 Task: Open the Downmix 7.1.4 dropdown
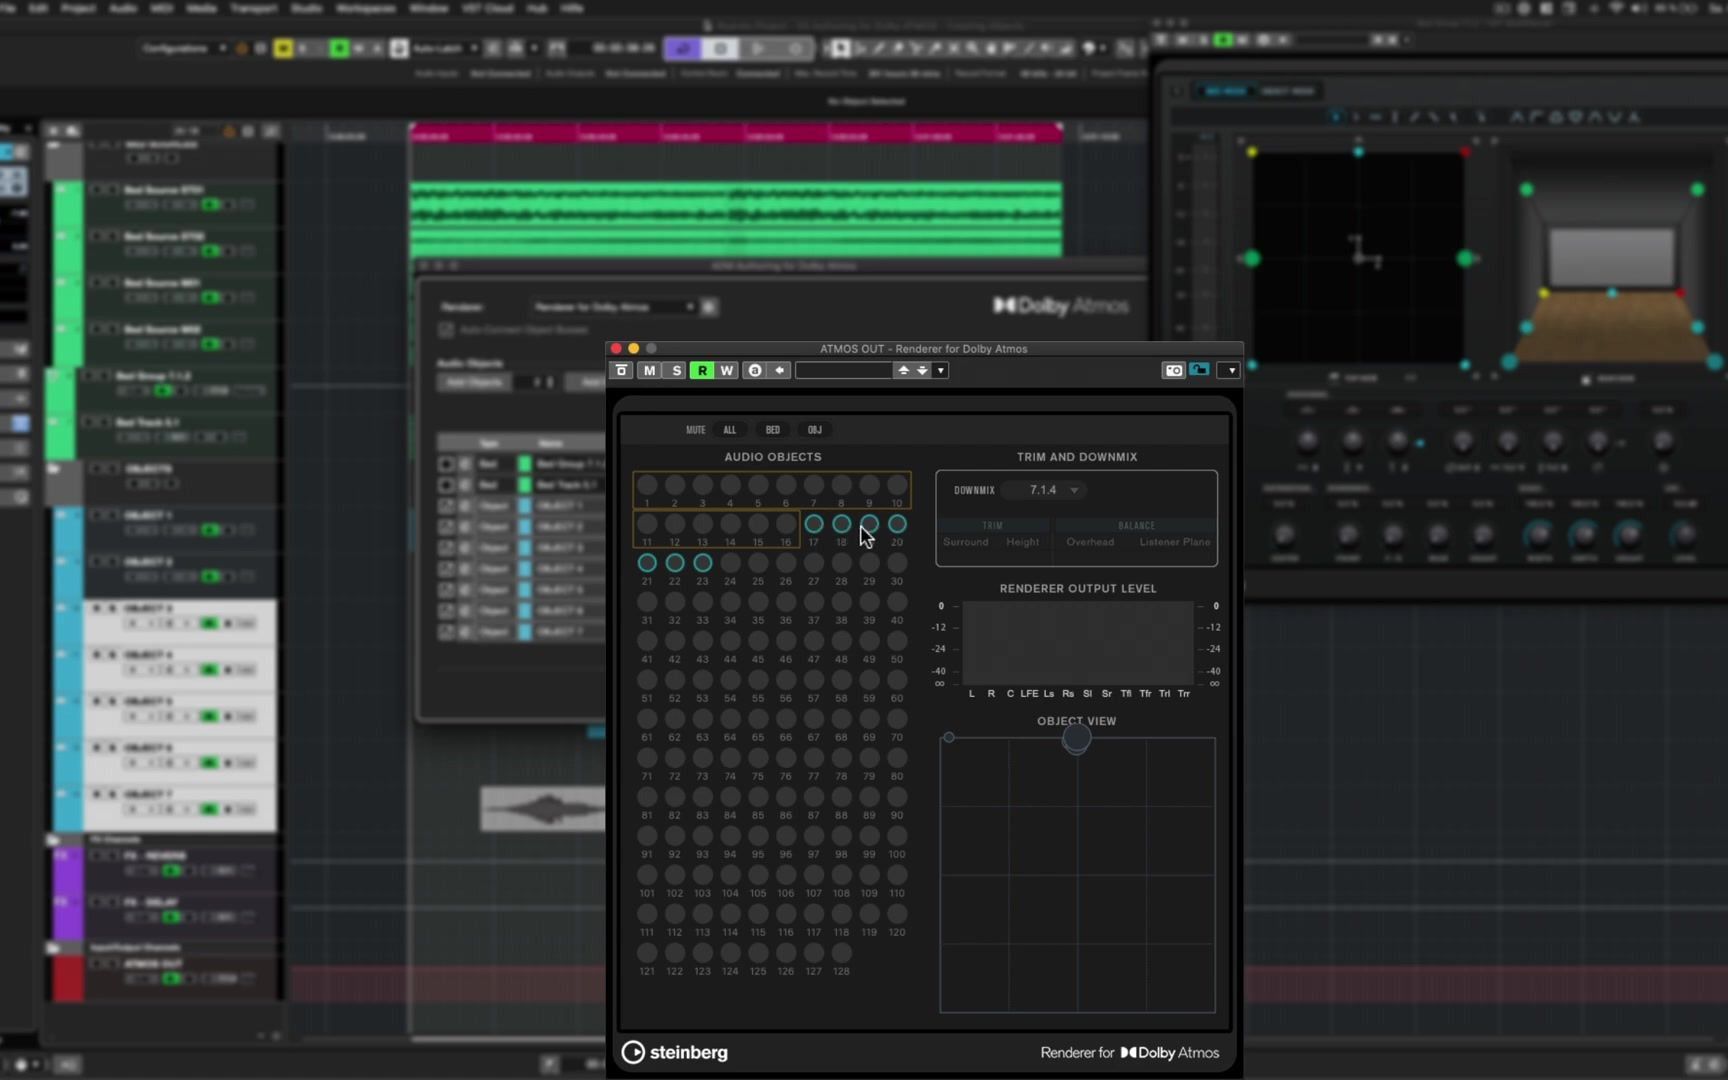(1043, 490)
